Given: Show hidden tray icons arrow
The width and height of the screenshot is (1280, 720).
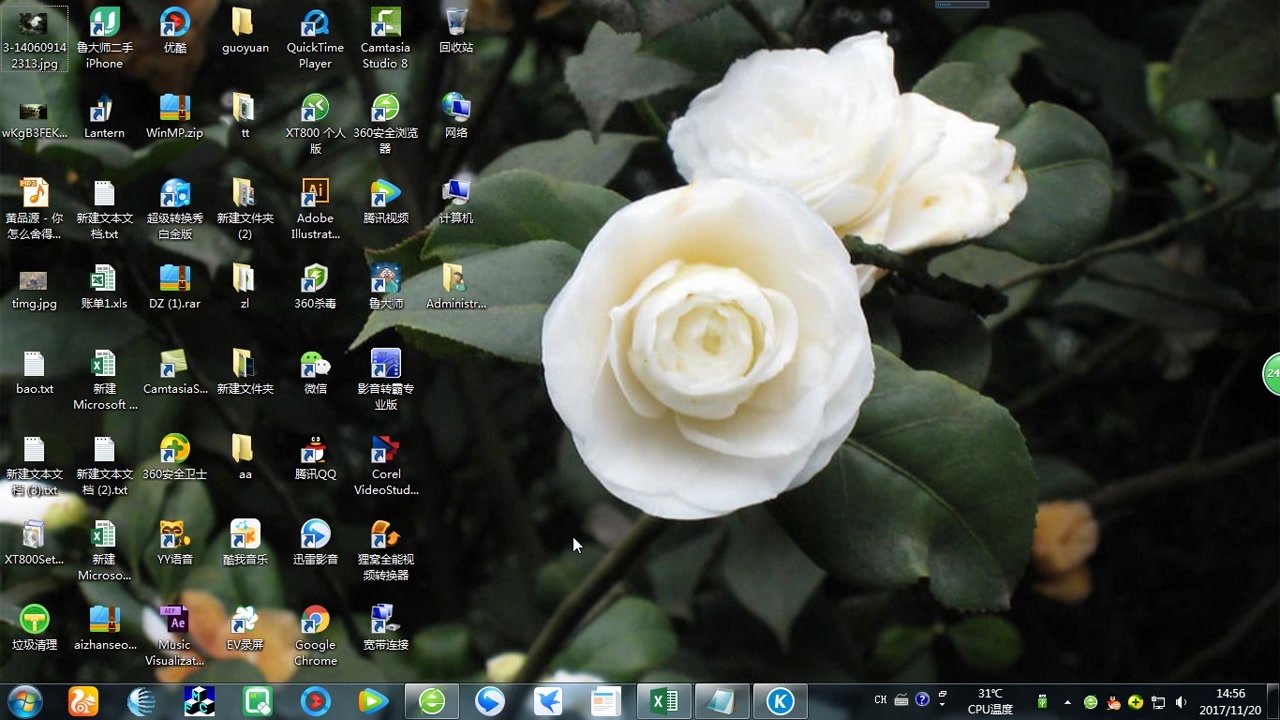Looking at the screenshot, I should [1067, 702].
